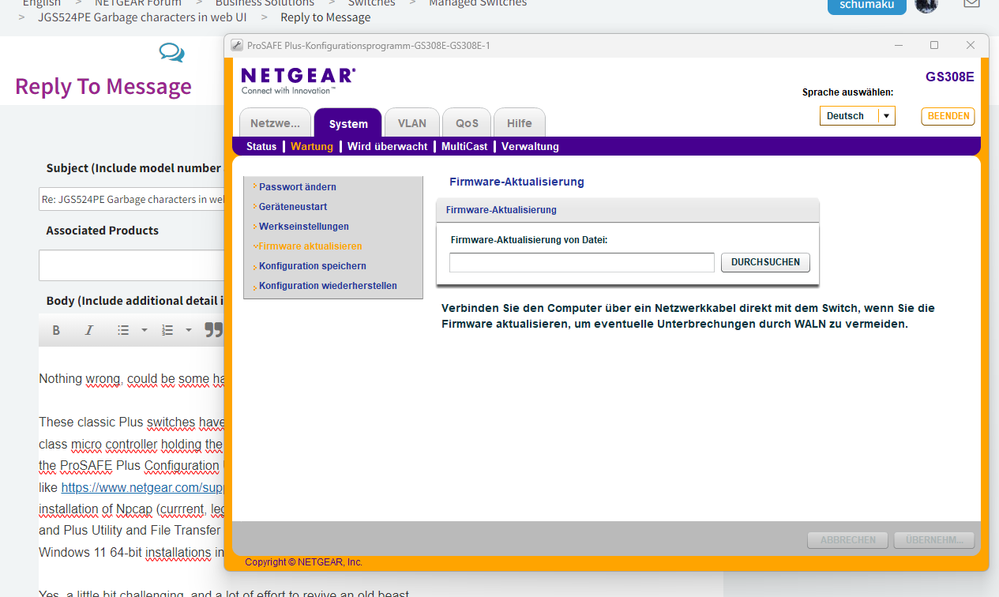This screenshot has height=597, width=999.
Task: Open the netgear.com link in reply body
Action: point(143,487)
